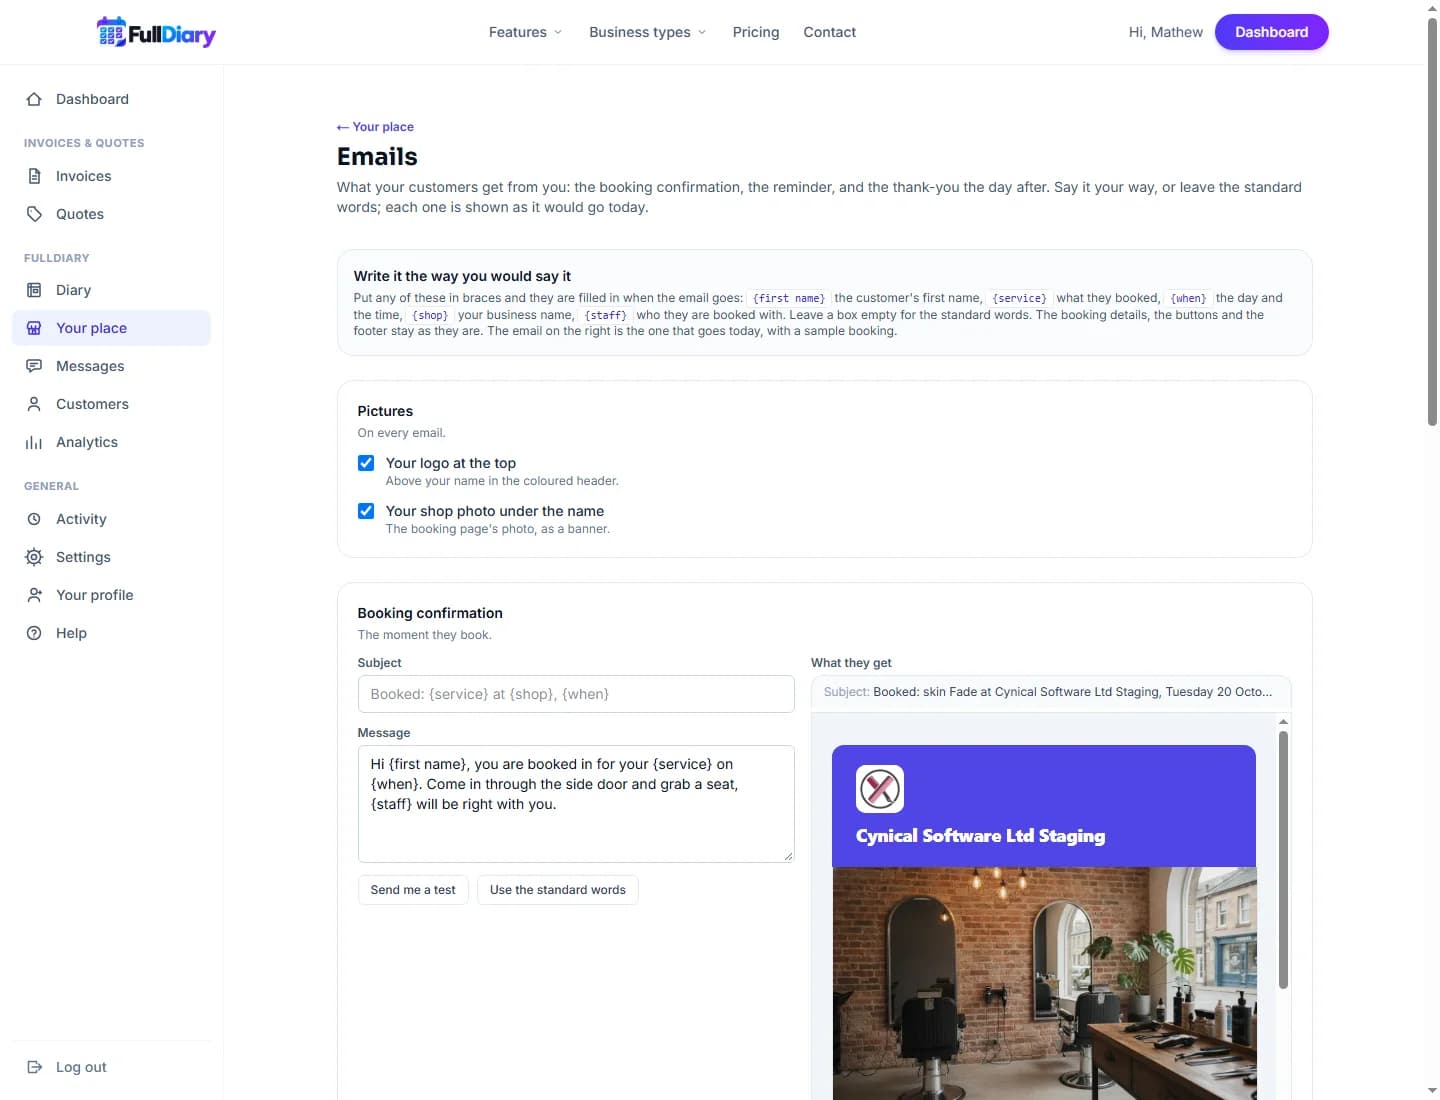Click the Customers person icon

(34, 404)
